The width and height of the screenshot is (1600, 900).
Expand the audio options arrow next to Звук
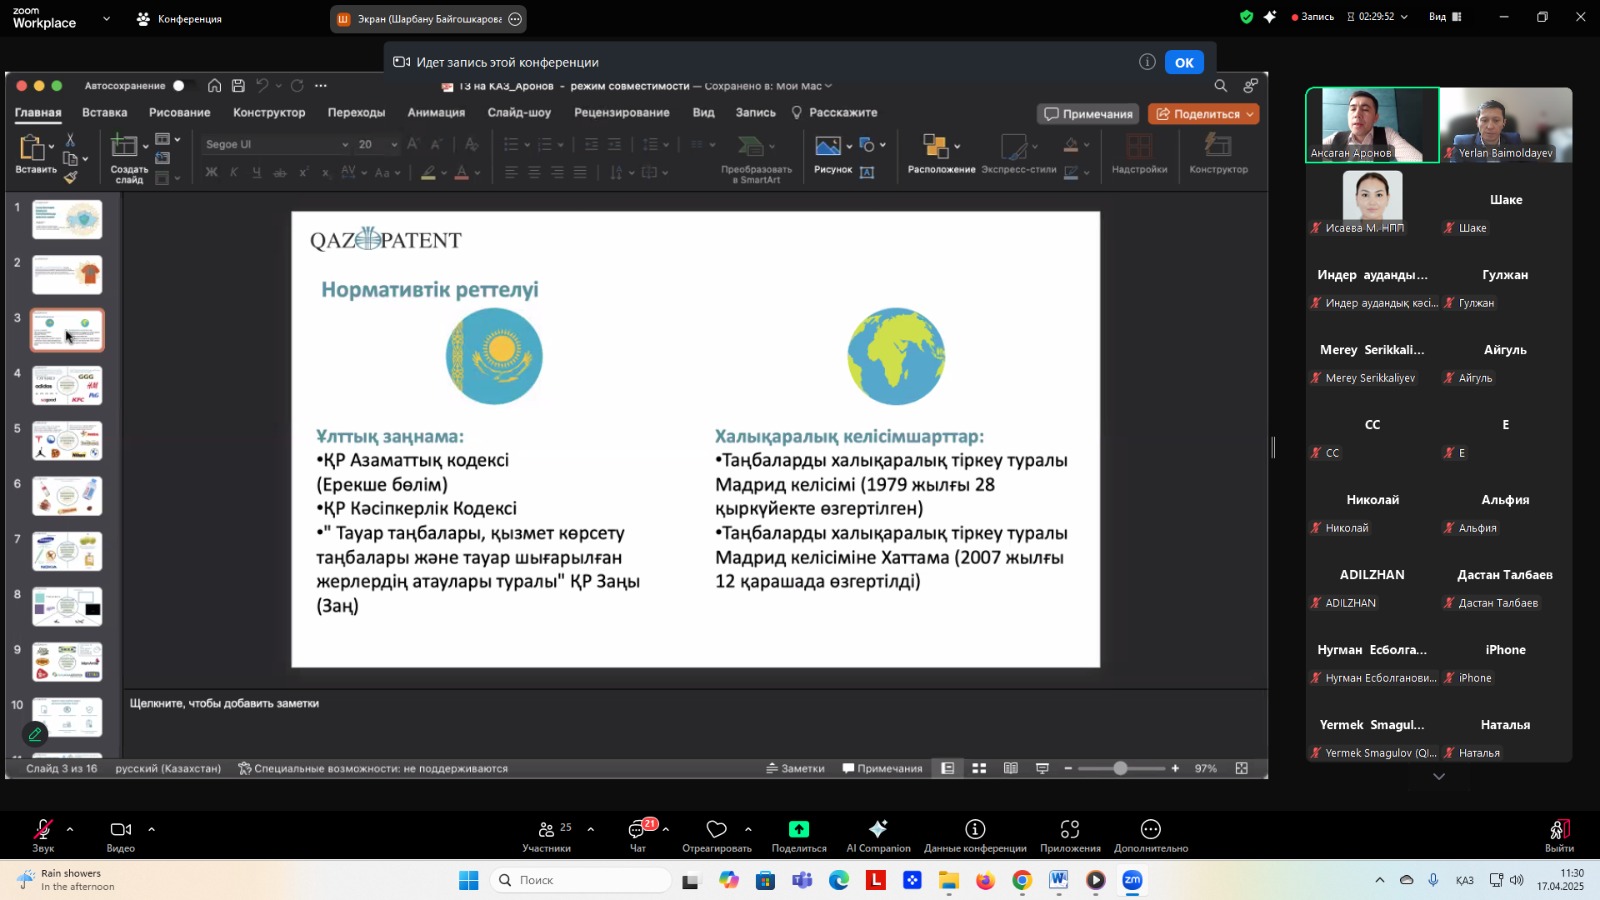(70, 829)
